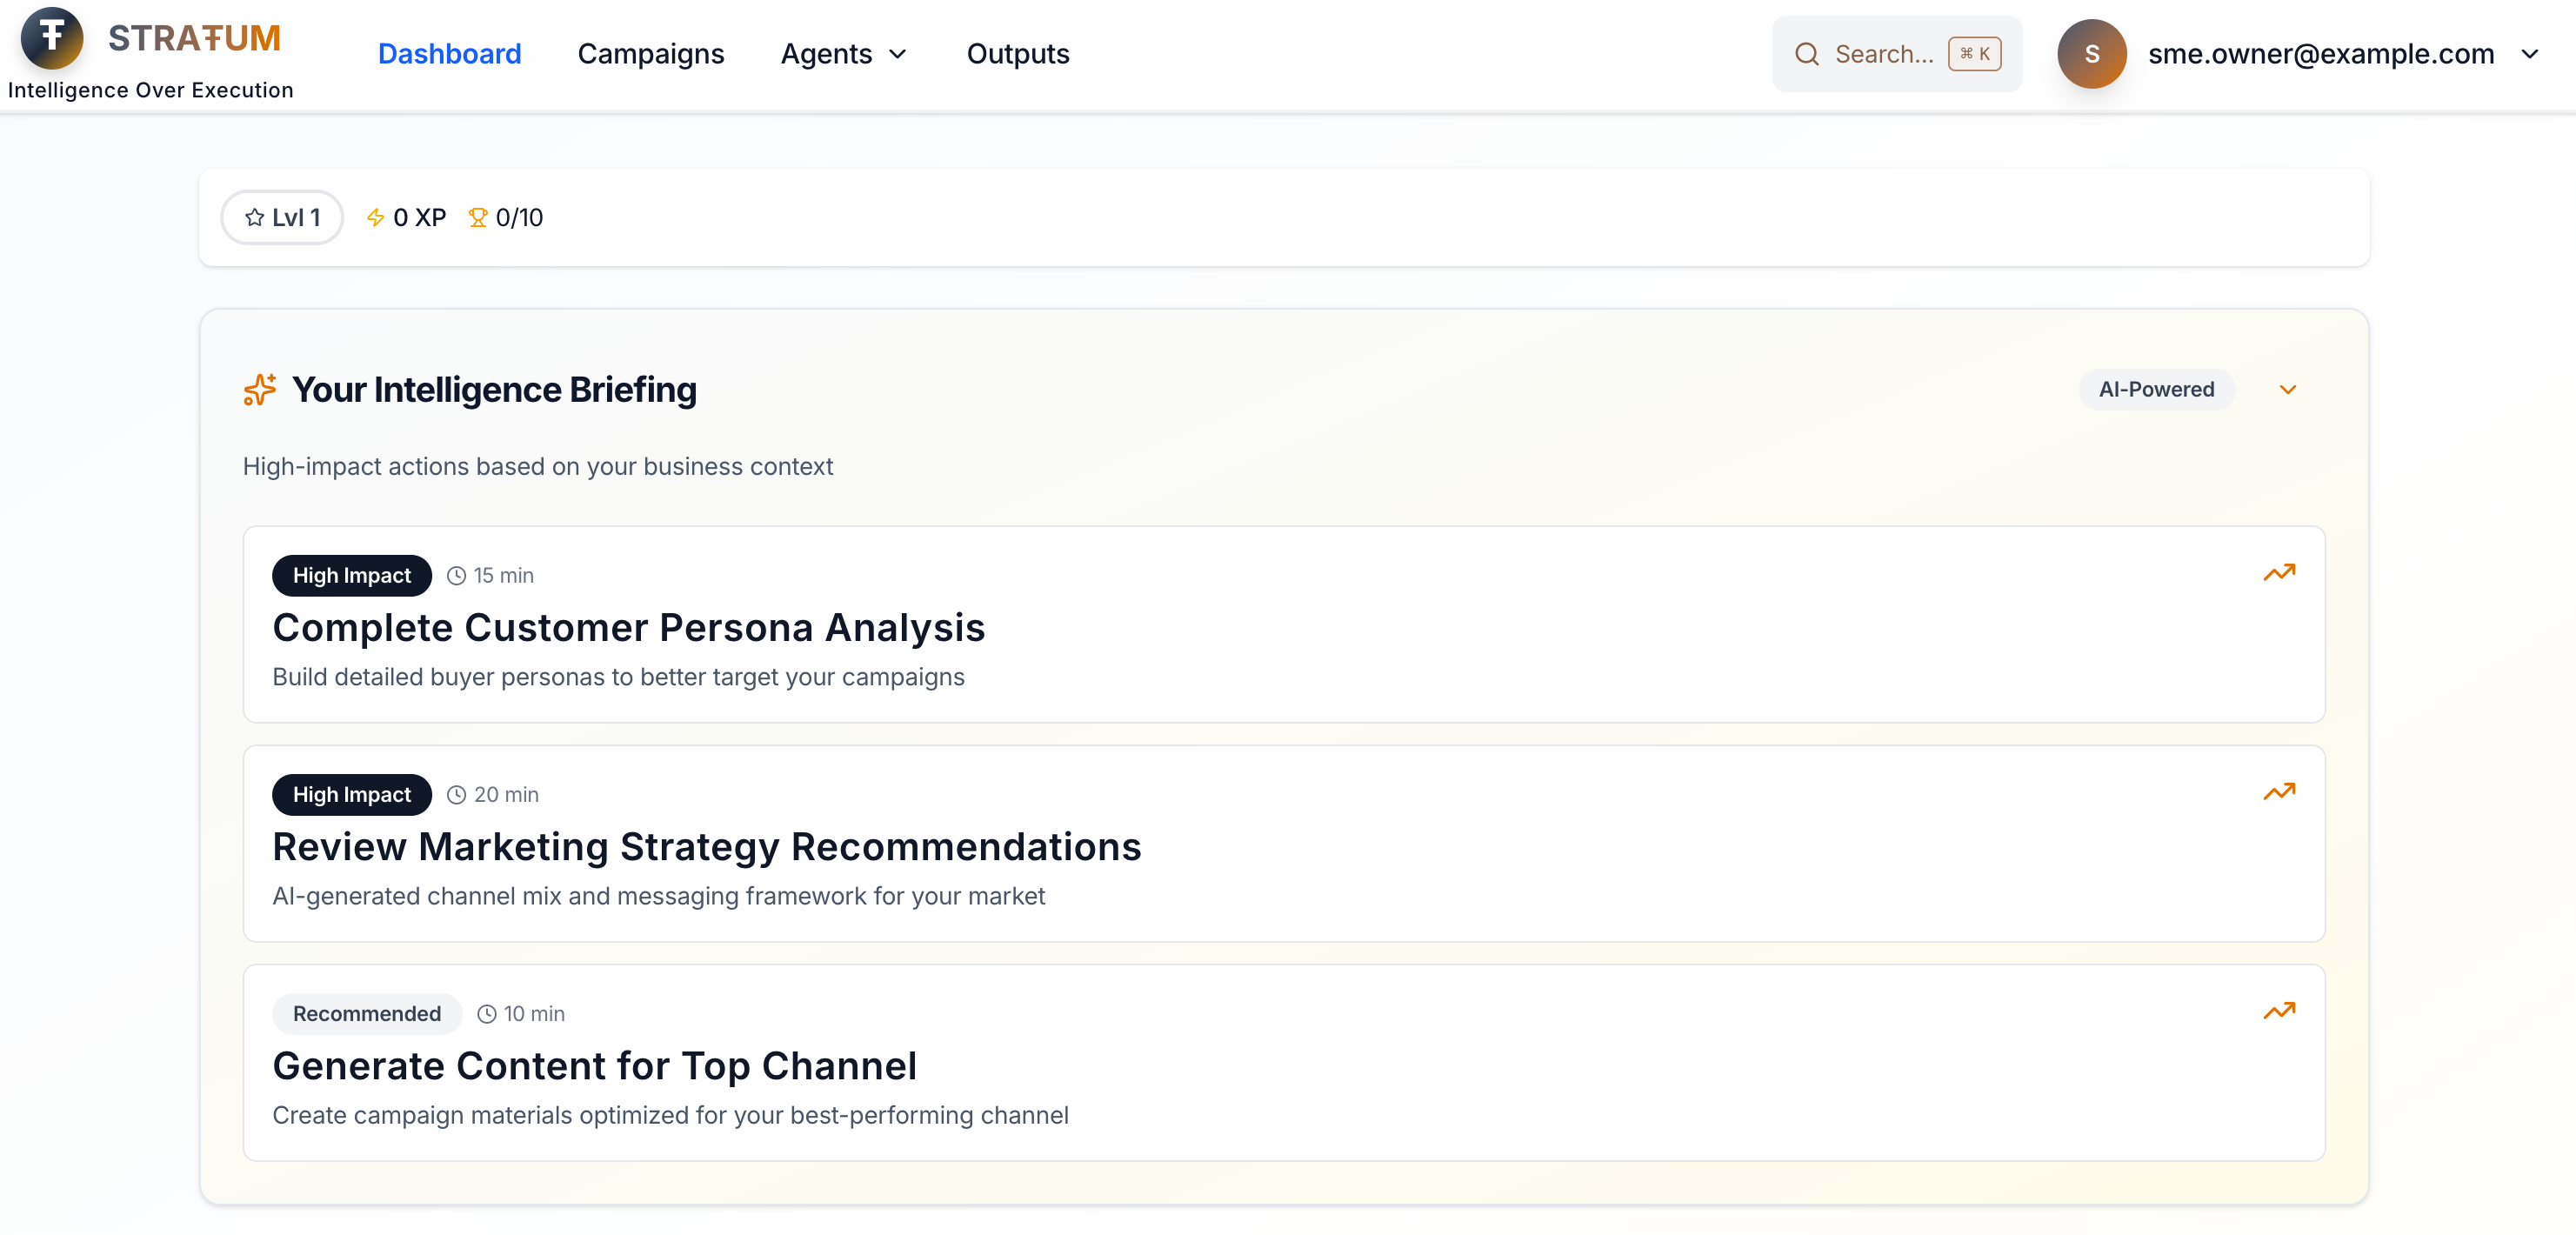2576x1235 pixels.
Task: Click the Stratum logo icon
Action: pos(51,38)
